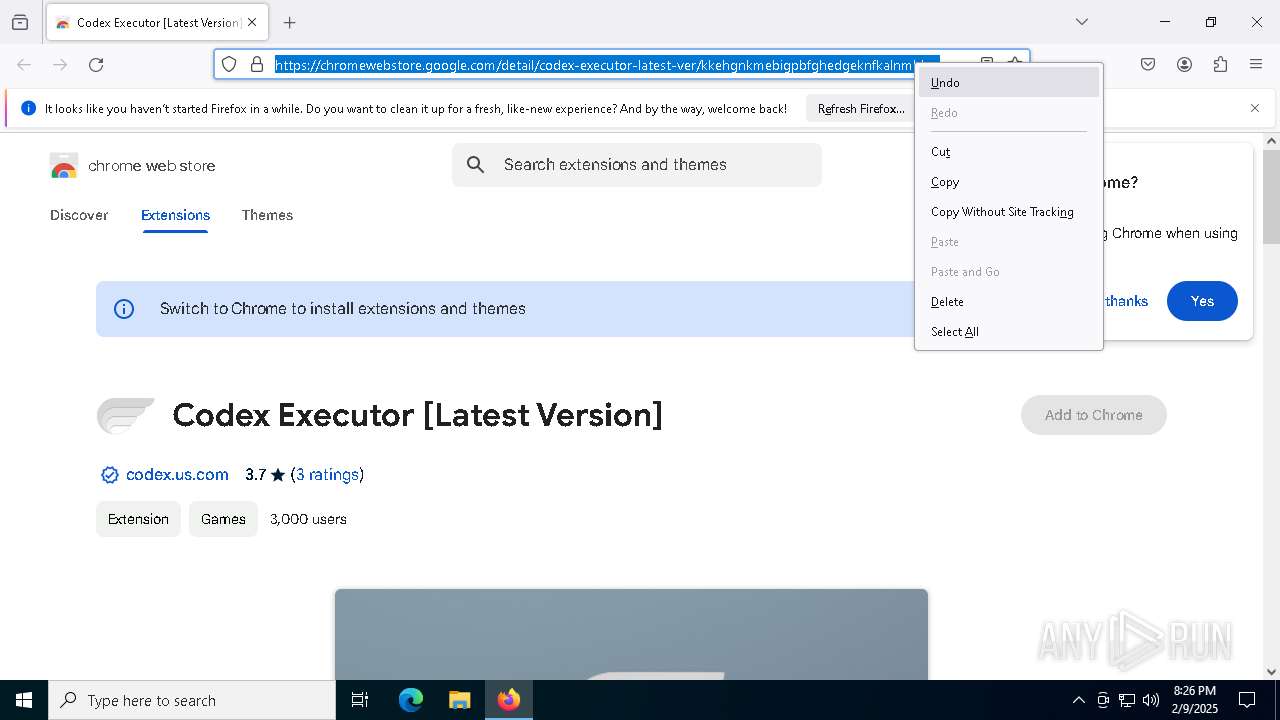Choose Copy Without Site Tracking
Image resolution: width=1280 pixels, height=720 pixels.
coord(1009,212)
